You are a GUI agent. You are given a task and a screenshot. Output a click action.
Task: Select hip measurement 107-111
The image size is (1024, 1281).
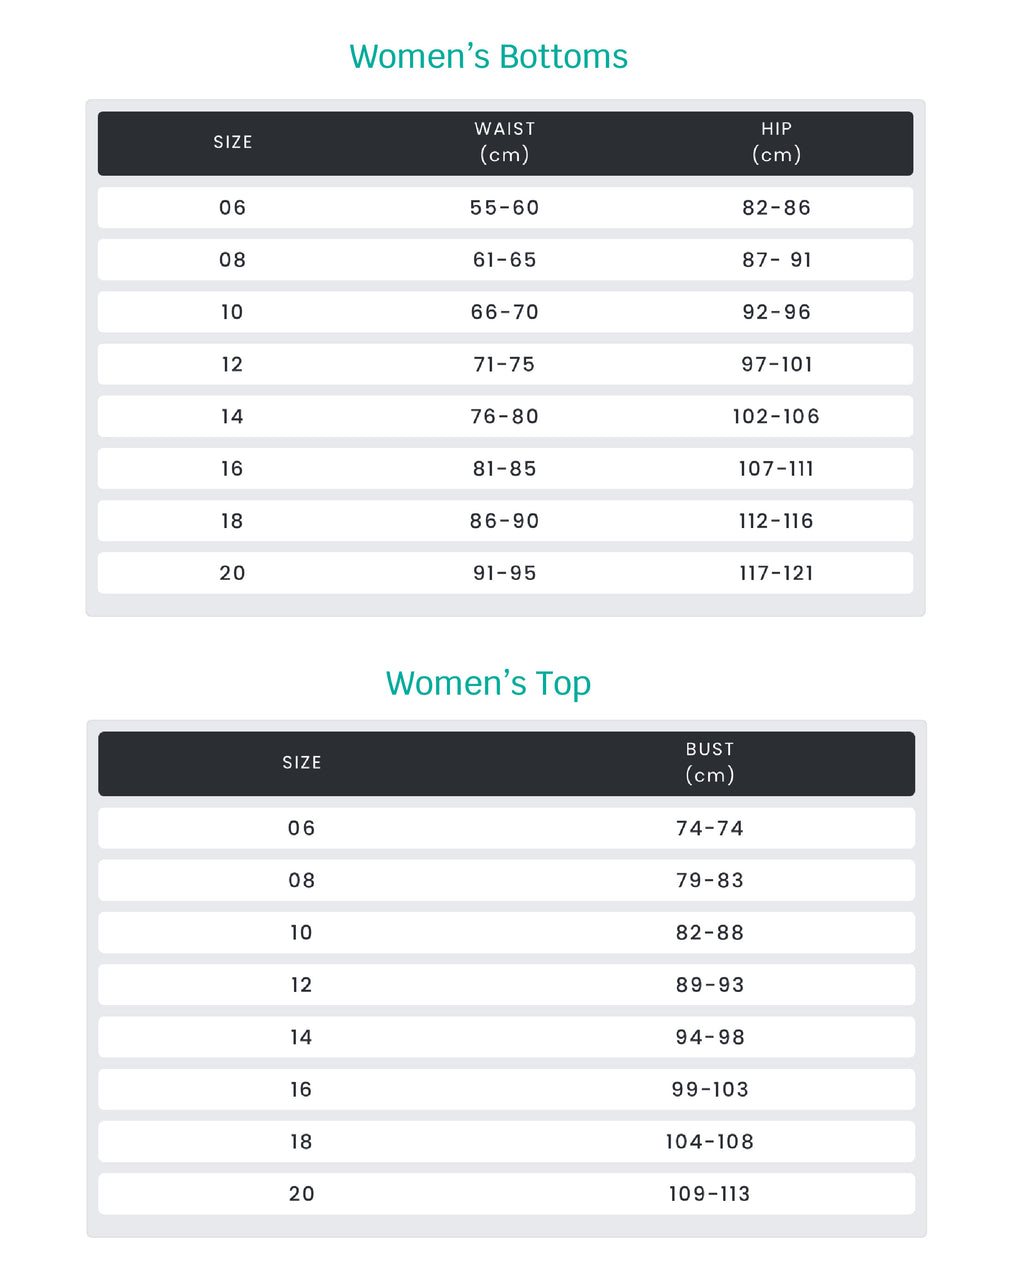(x=776, y=469)
